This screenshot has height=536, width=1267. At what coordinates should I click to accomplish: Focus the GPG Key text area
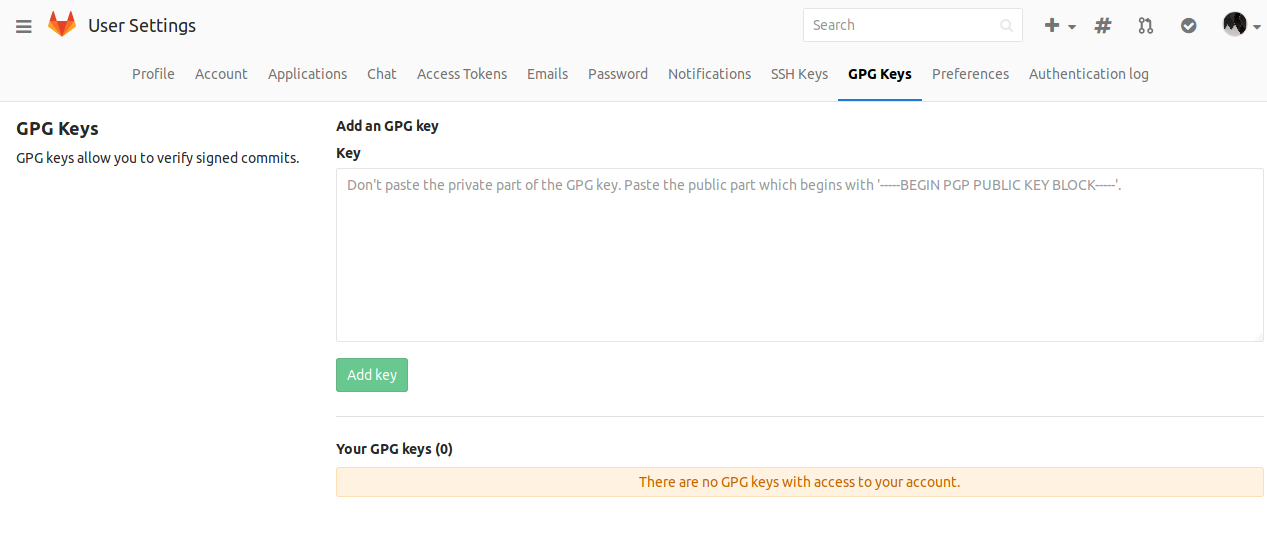(x=799, y=255)
